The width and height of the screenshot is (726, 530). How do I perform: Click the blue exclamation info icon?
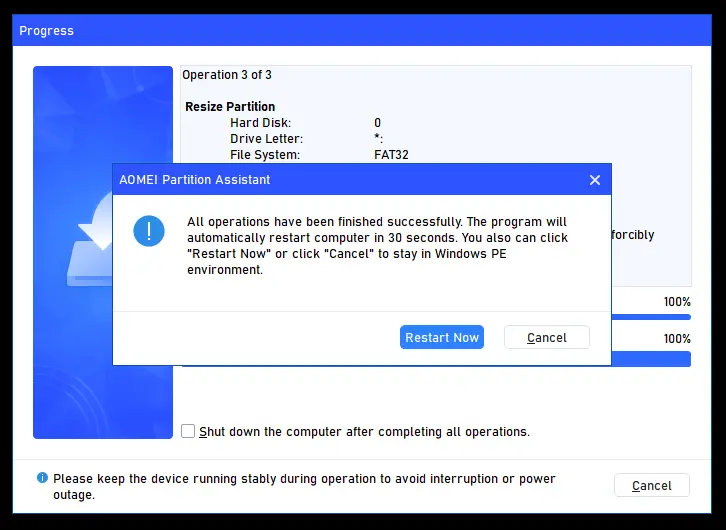(149, 231)
